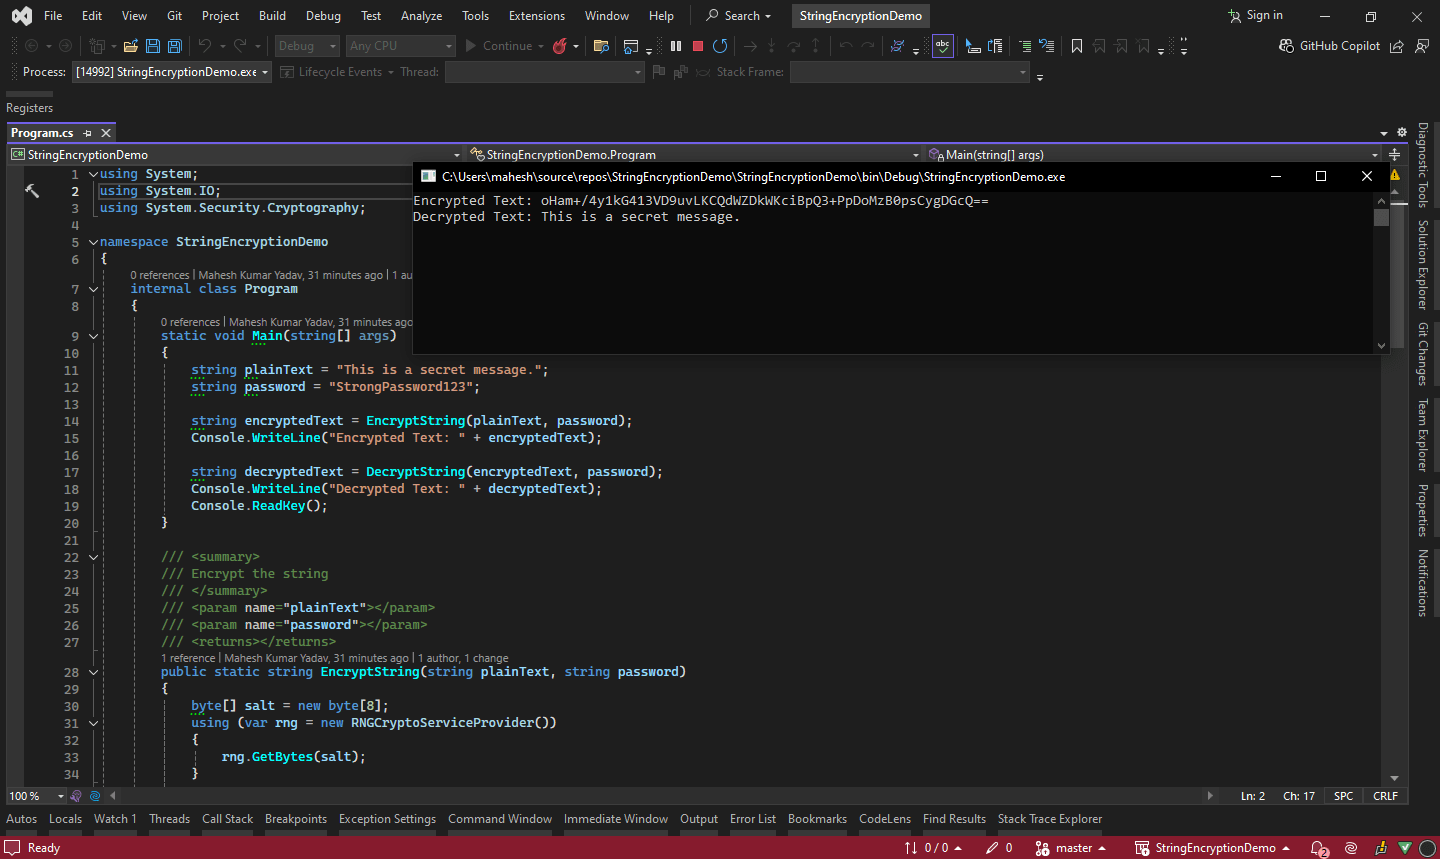The width and height of the screenshot is (1440, 859).
Task: Open the Process dropdown showing StringEncryptionDemo.exe
Action: click(172, 72)
